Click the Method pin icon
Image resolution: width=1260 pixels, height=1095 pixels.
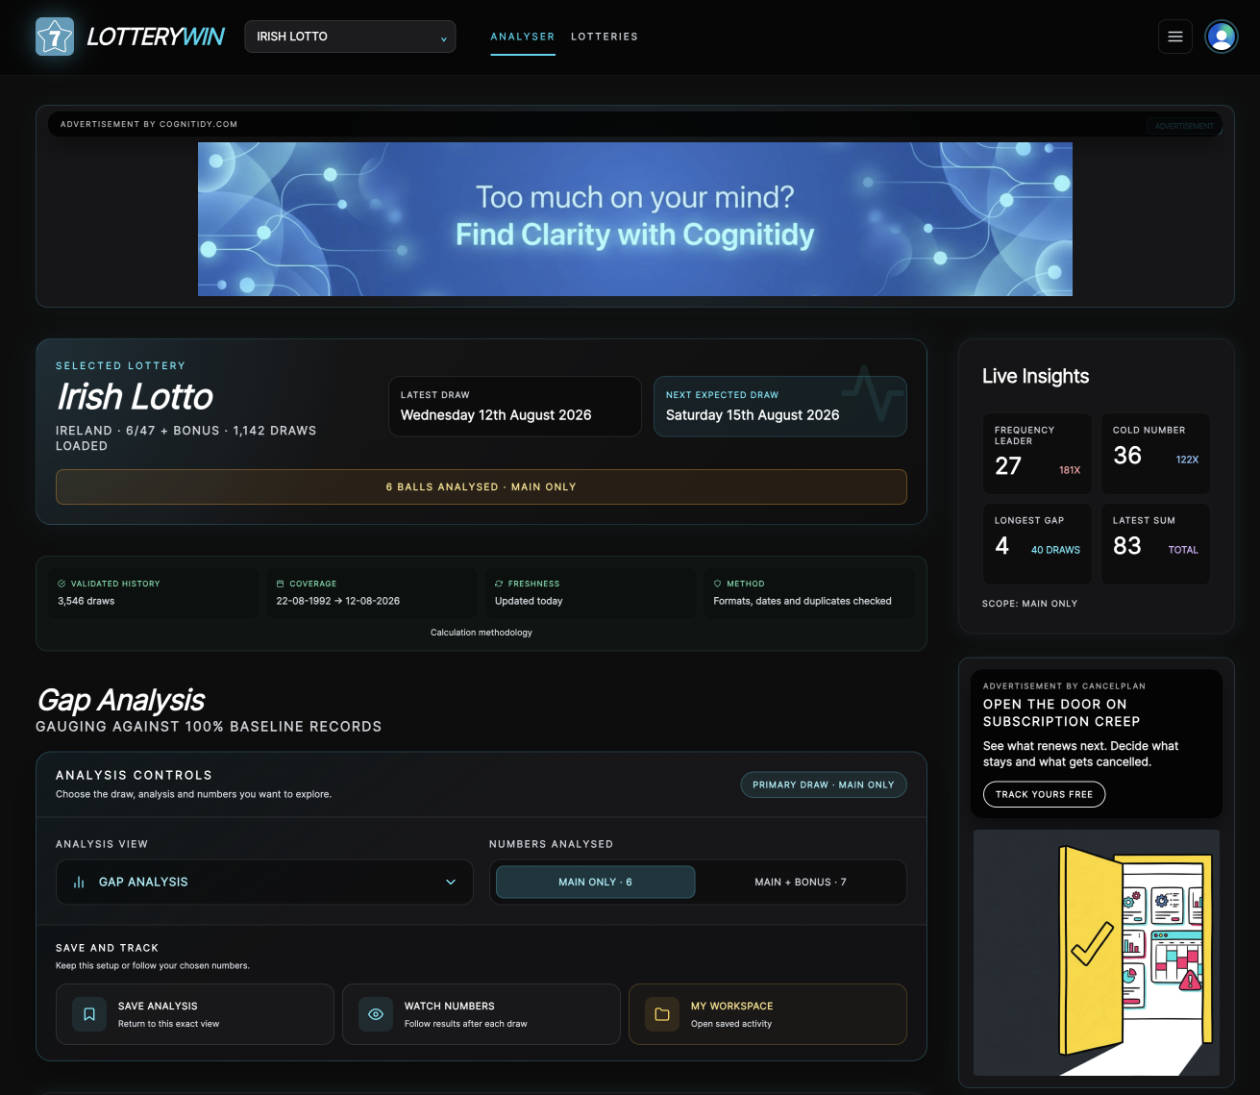[x=717, y=583]
